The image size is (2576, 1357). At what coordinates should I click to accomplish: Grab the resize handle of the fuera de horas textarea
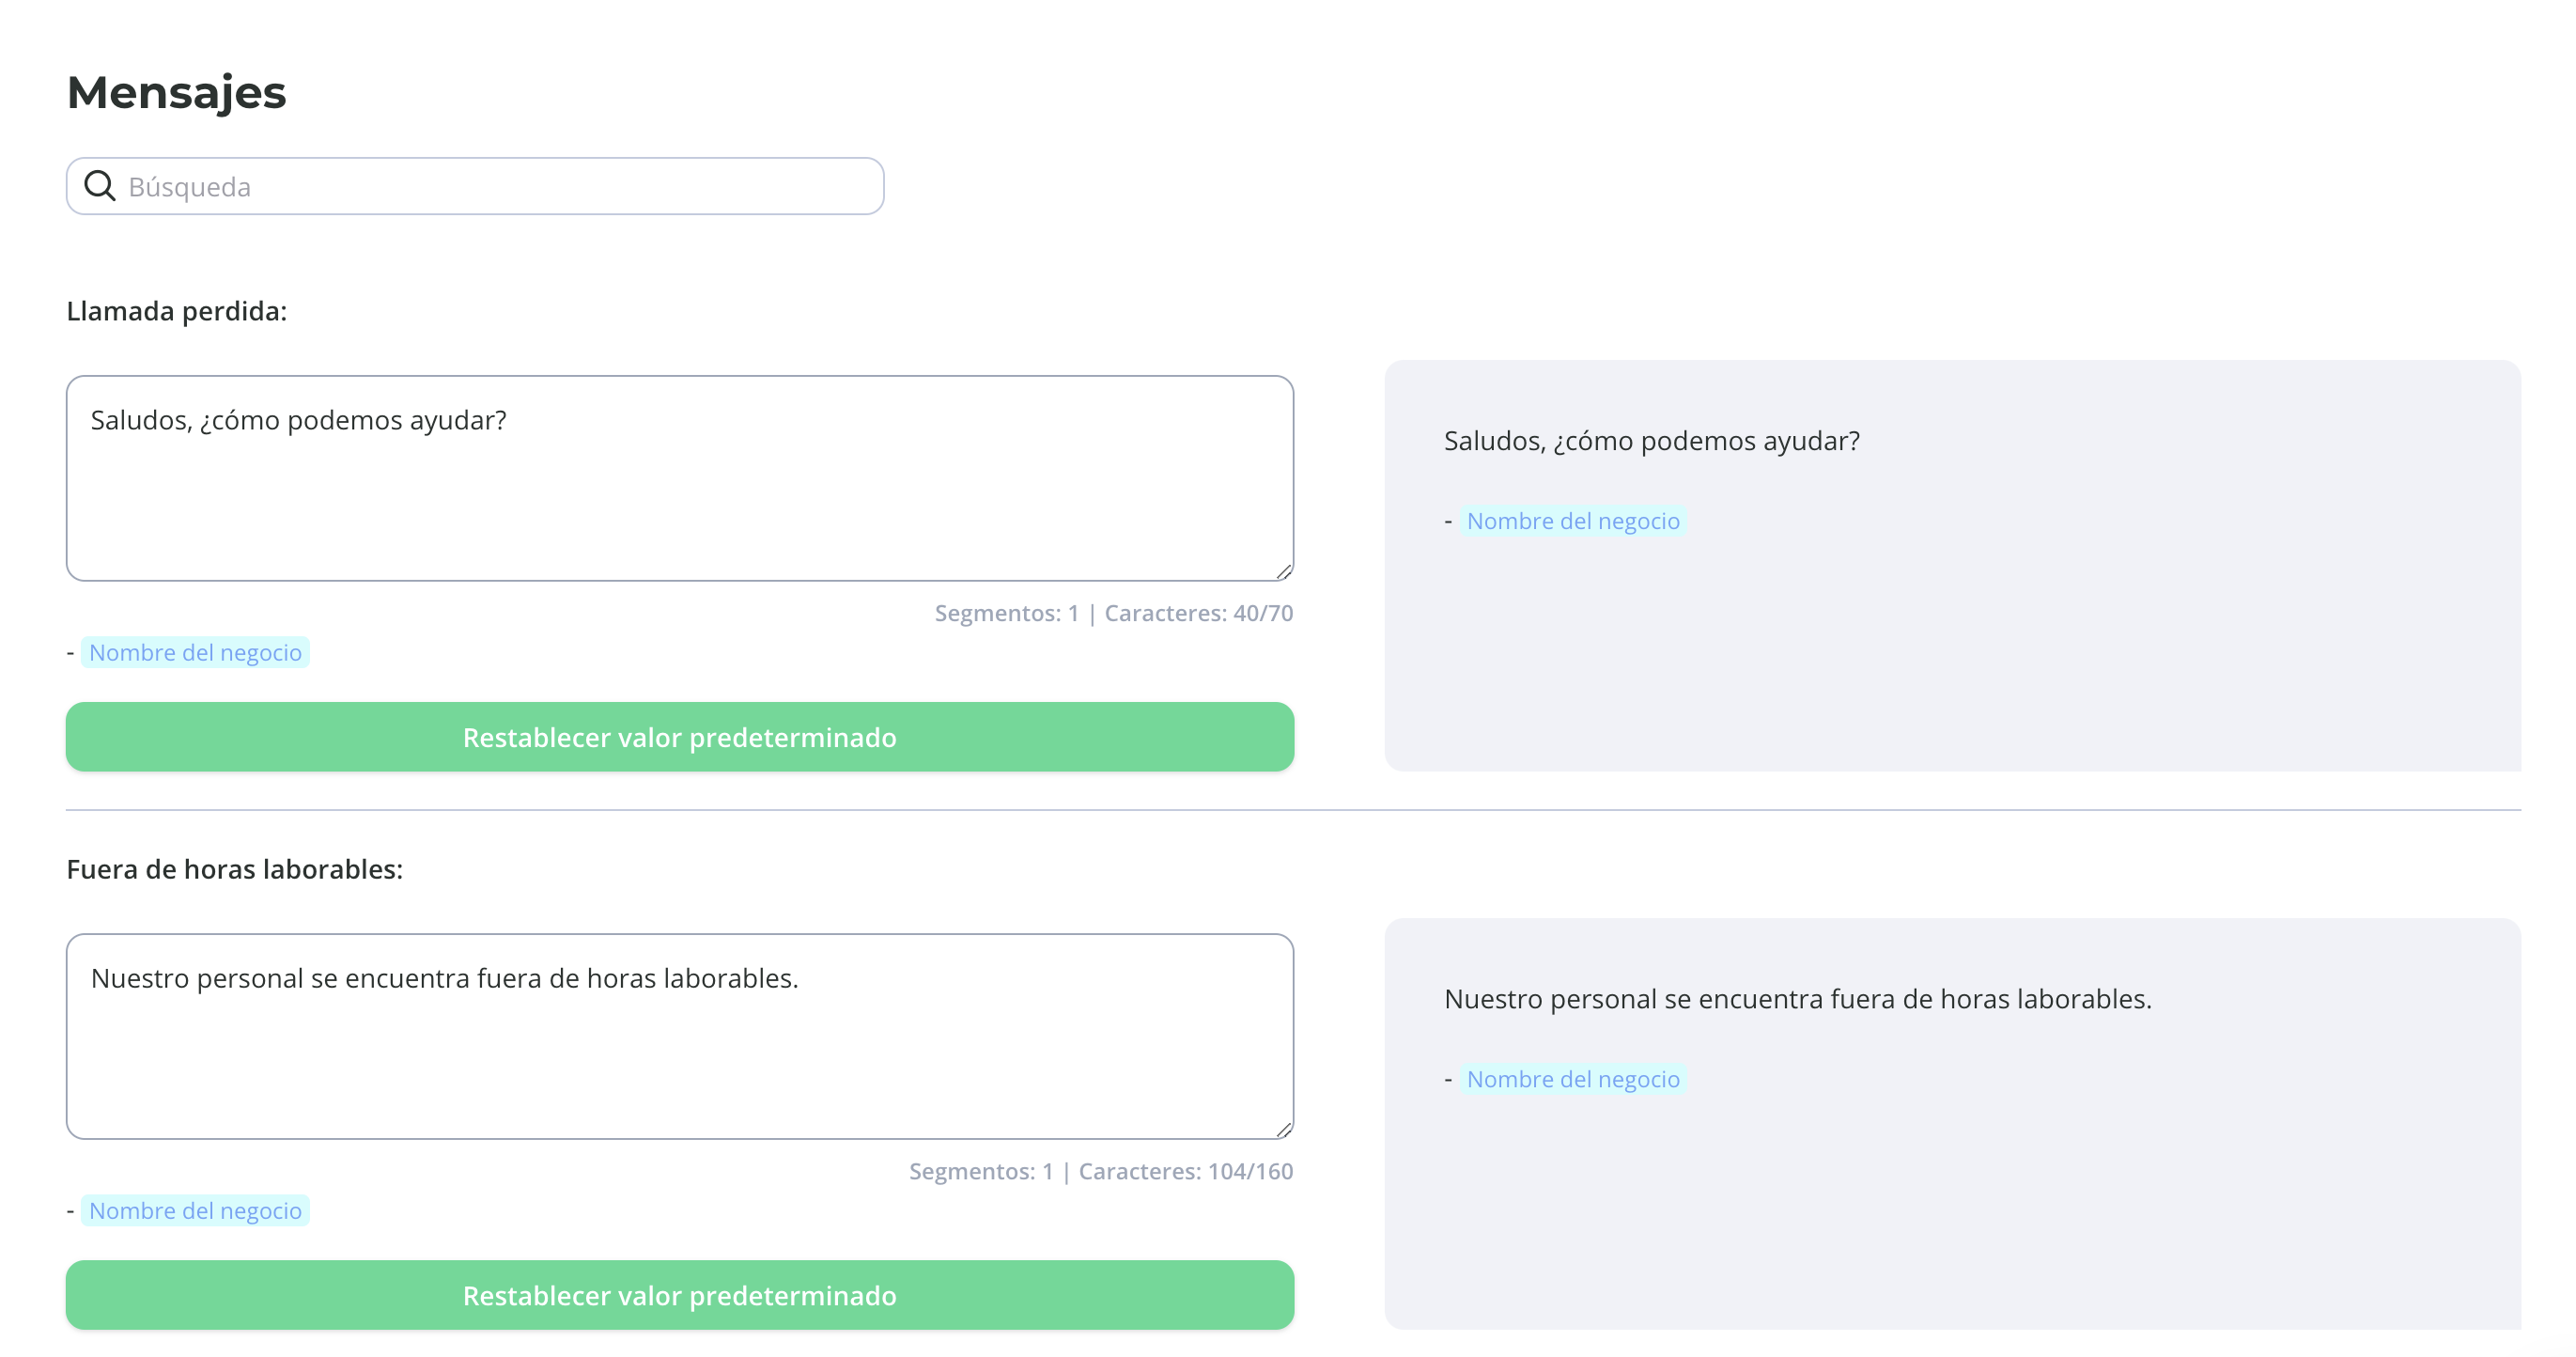click(1284, 1129)
